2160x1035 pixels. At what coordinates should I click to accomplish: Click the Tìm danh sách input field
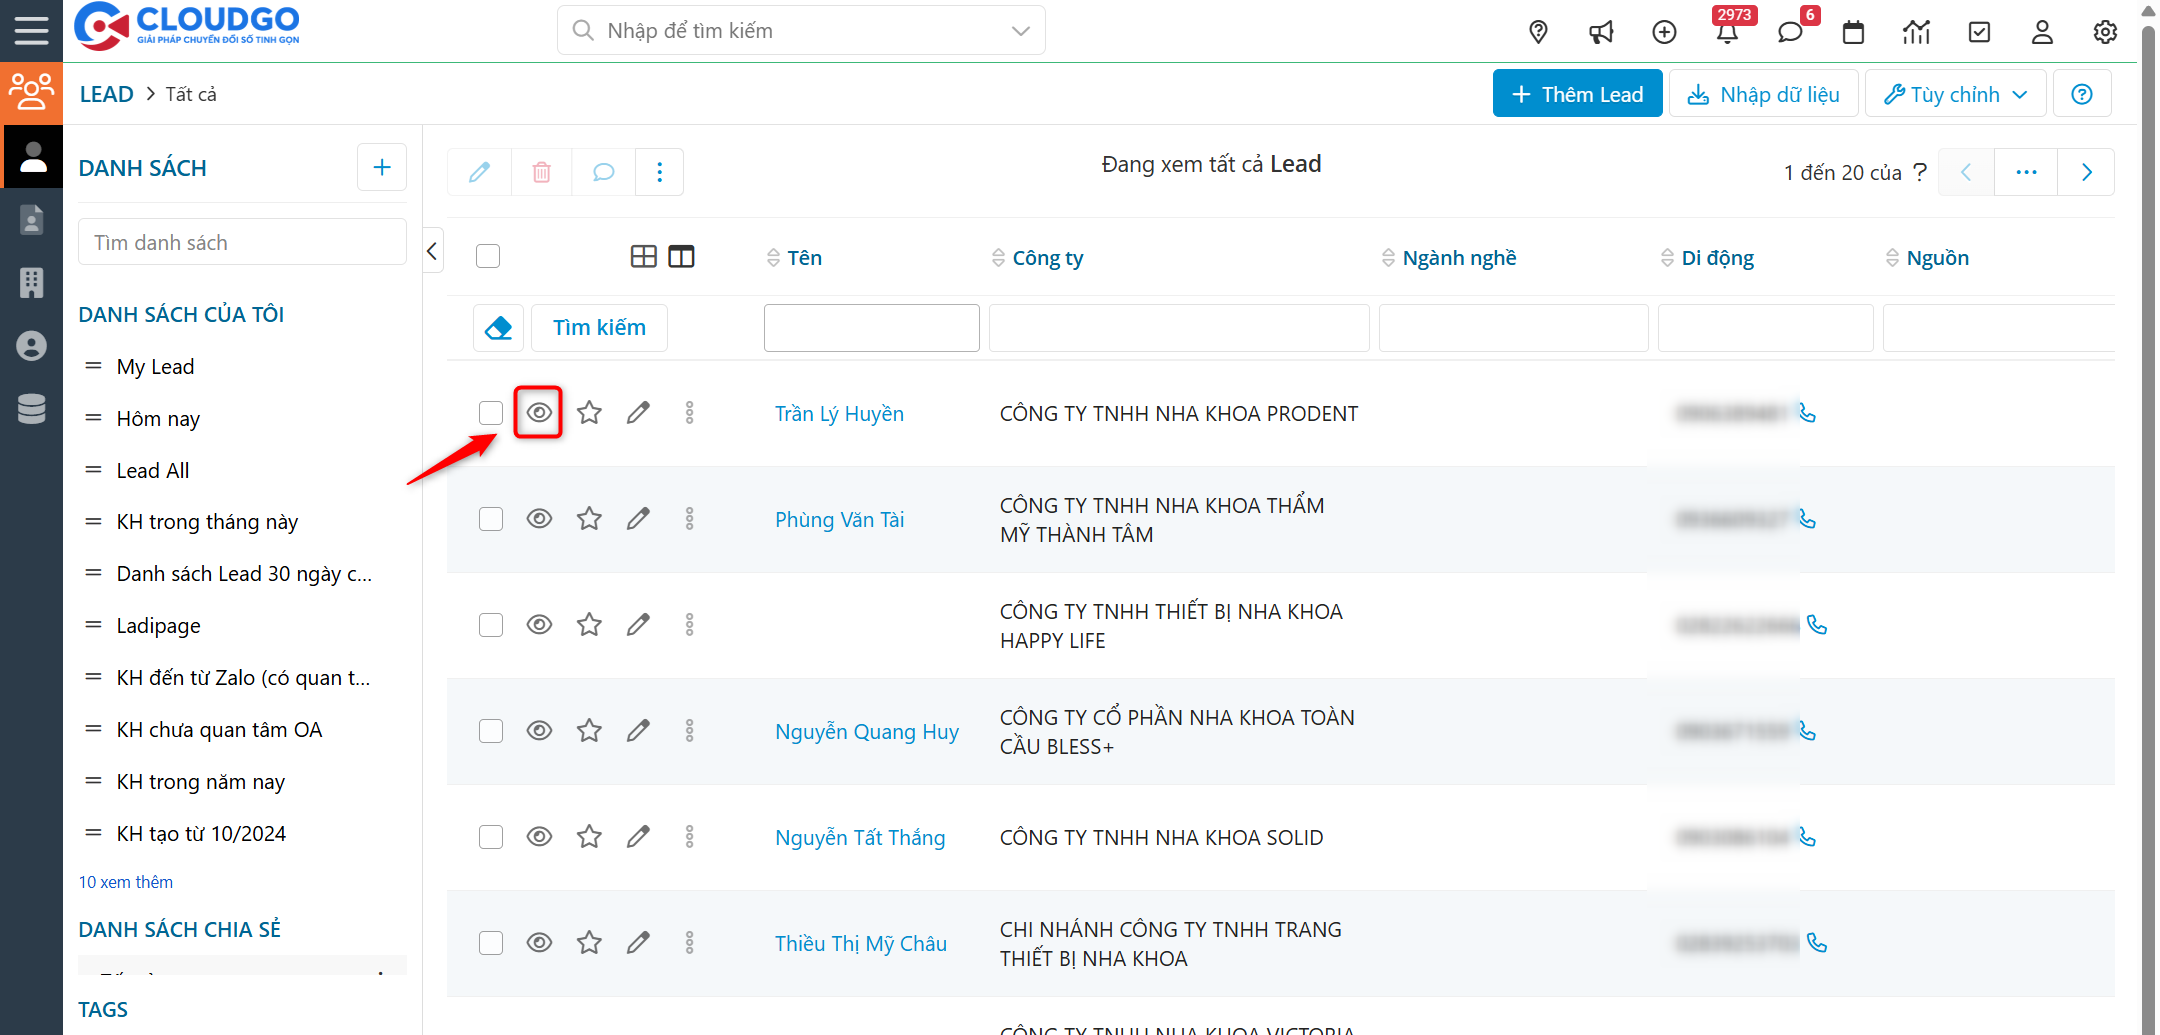242,243
